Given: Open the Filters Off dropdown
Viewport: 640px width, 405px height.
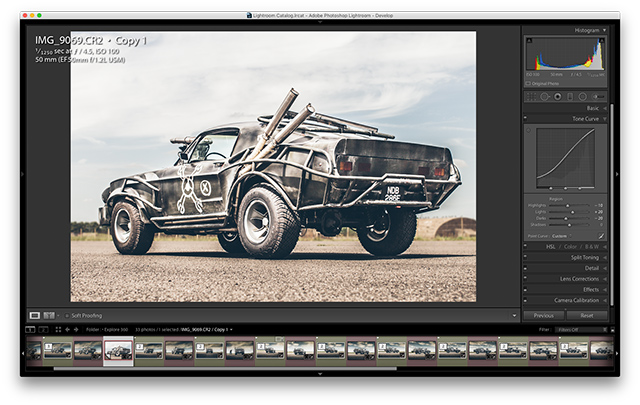Looking at the screenshot, I should 581,329.
